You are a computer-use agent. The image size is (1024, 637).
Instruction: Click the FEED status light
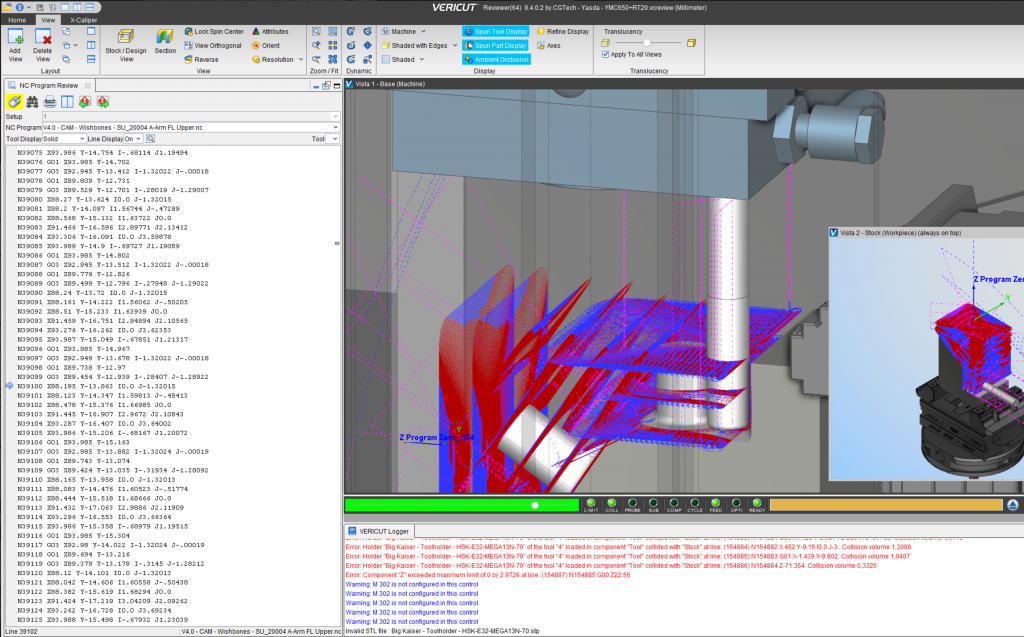[716, 504]
